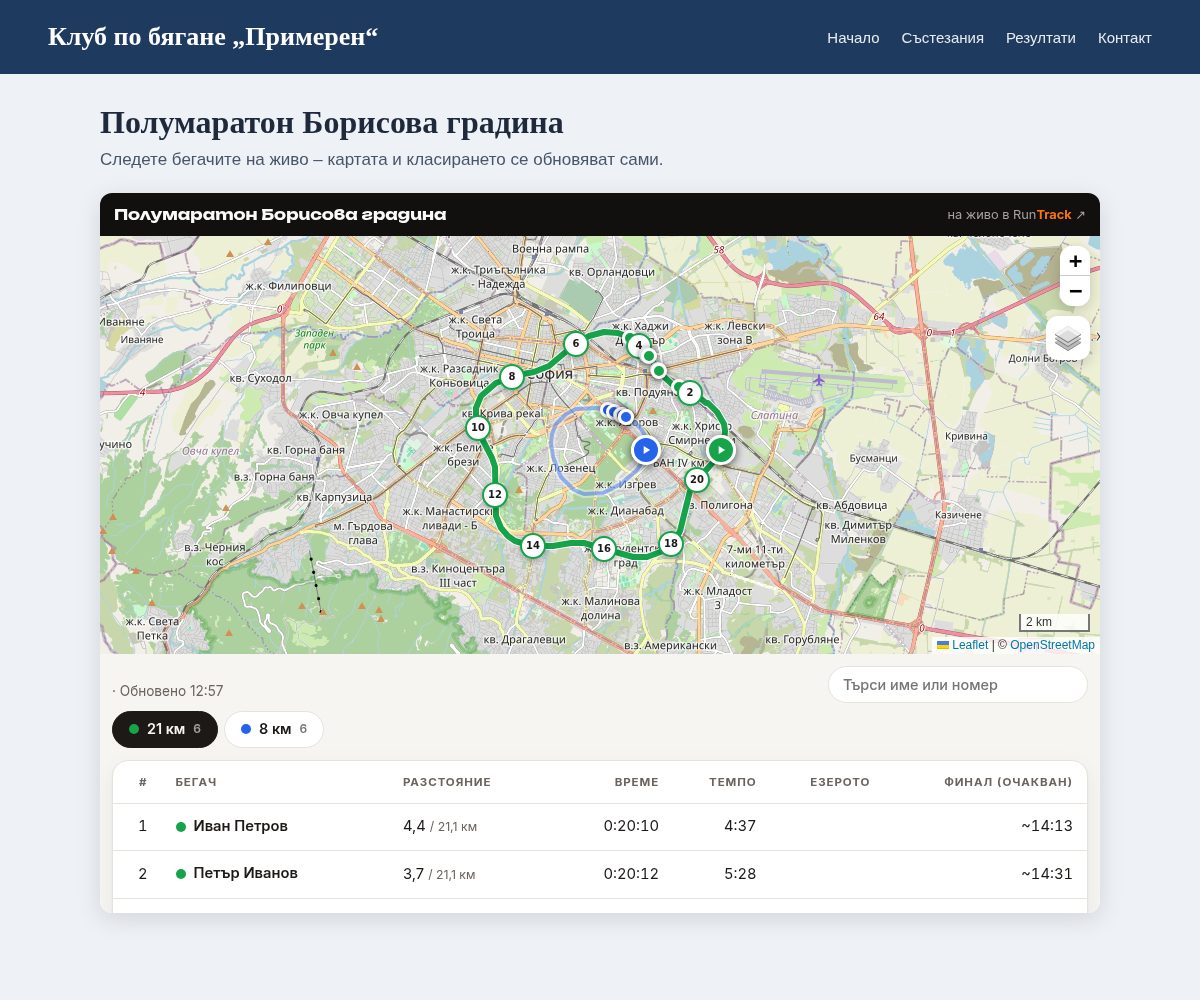Click the 'Обновено 12:57' update status

[x=168, y=691]
